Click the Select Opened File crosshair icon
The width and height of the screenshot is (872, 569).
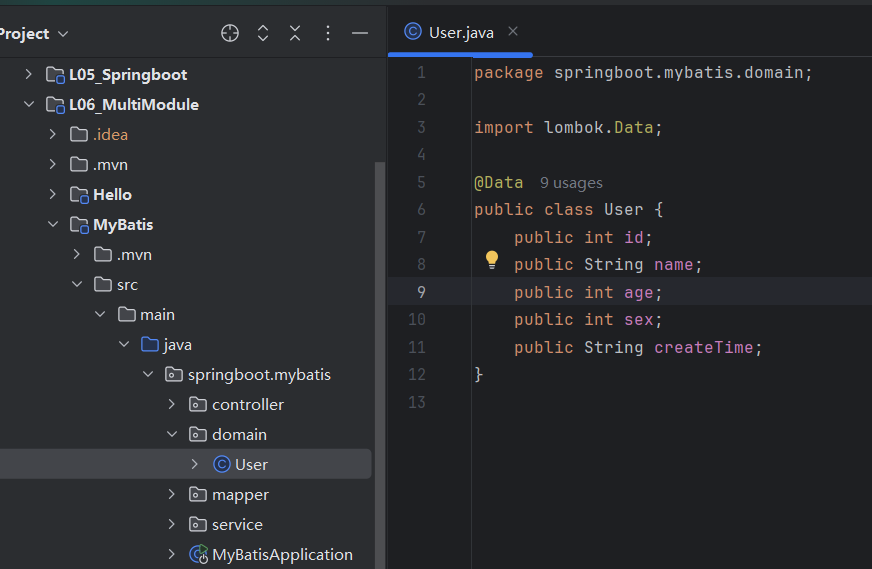pos(230,33)
